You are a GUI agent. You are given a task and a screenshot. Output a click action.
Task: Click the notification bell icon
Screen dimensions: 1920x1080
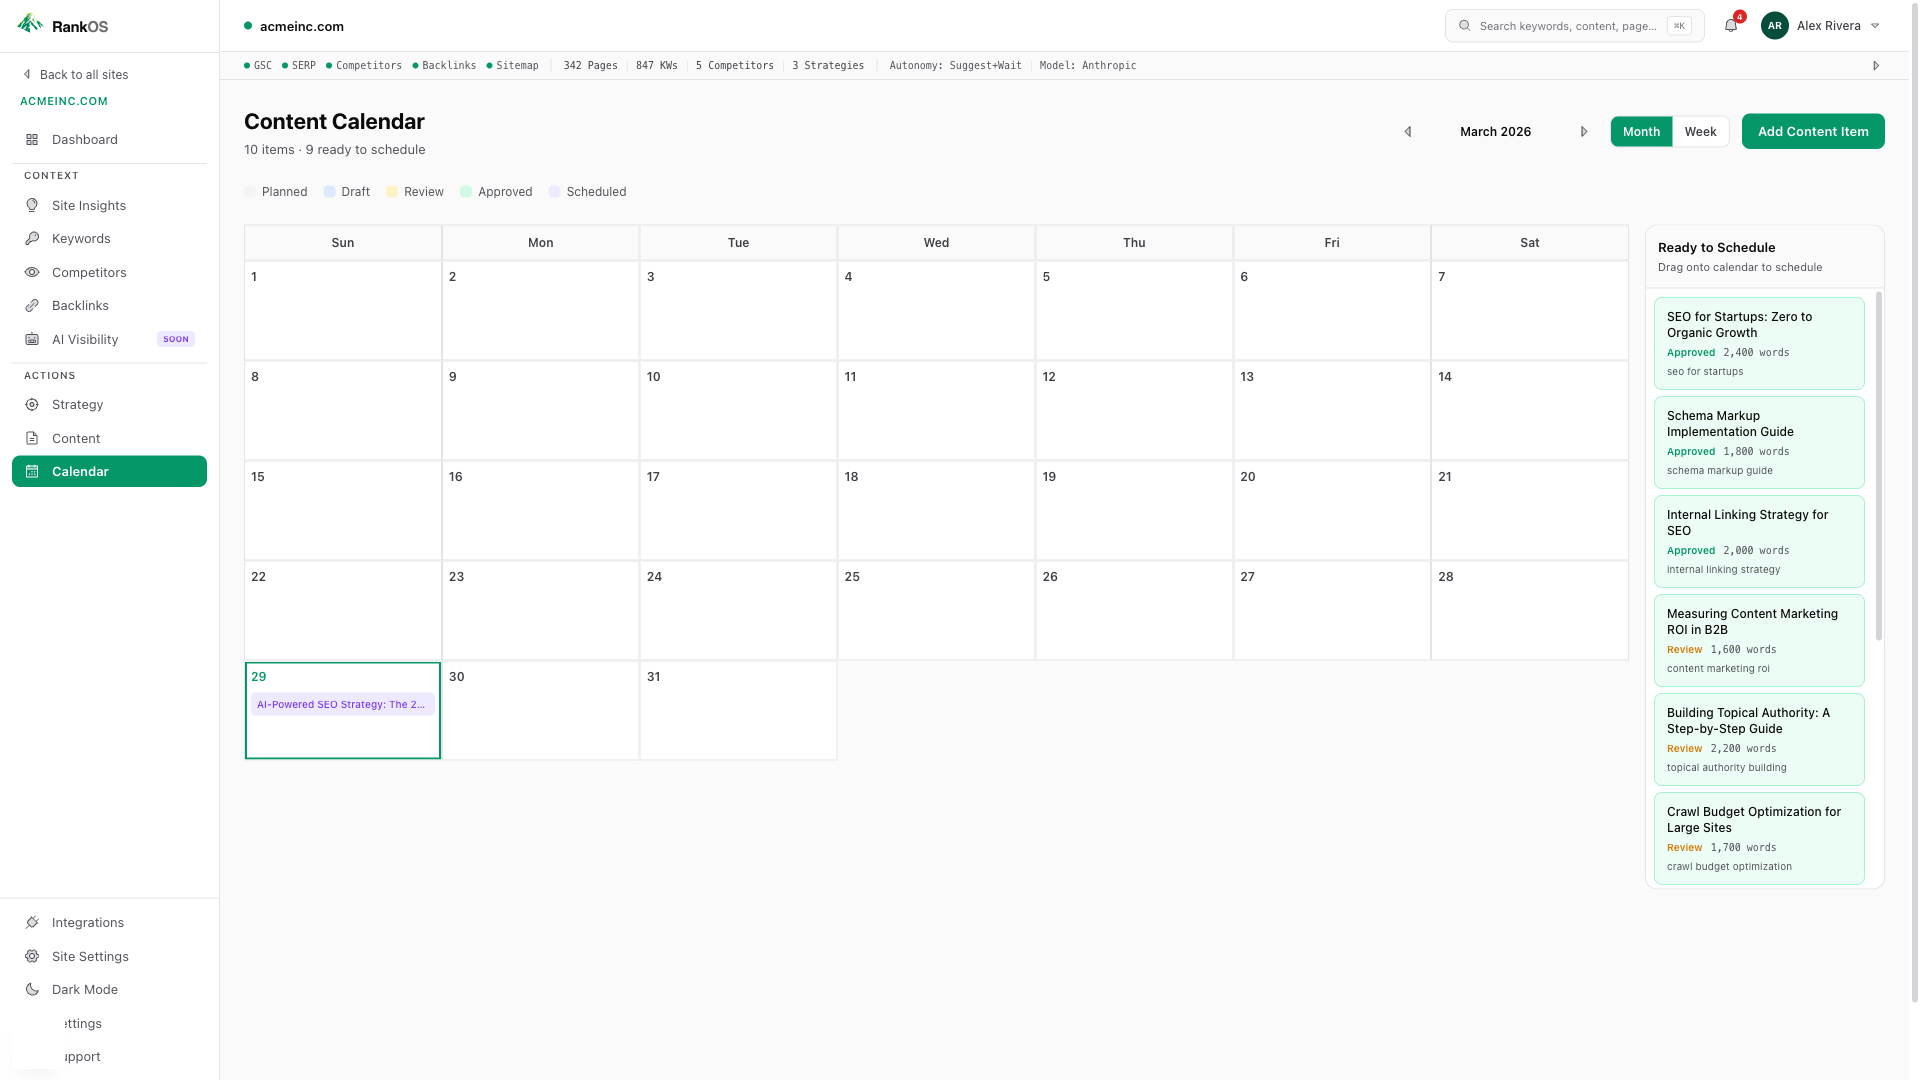(x=1730, y=25)
